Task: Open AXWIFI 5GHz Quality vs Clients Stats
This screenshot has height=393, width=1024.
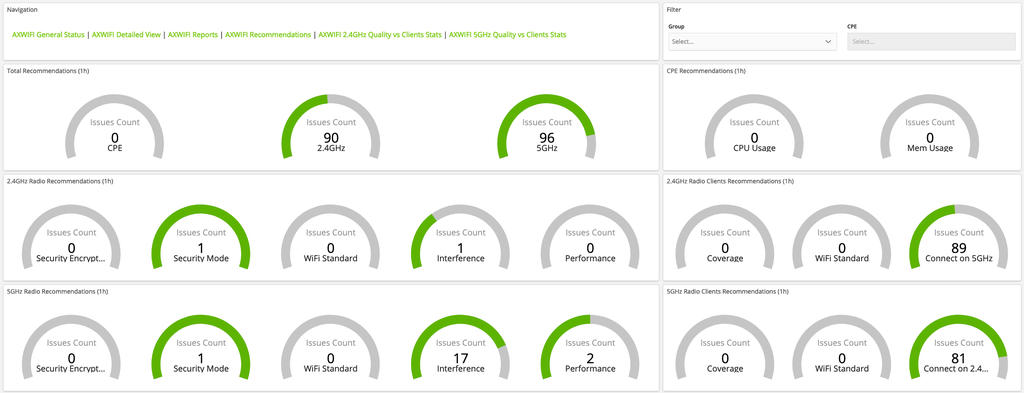Action: [507, 35]
